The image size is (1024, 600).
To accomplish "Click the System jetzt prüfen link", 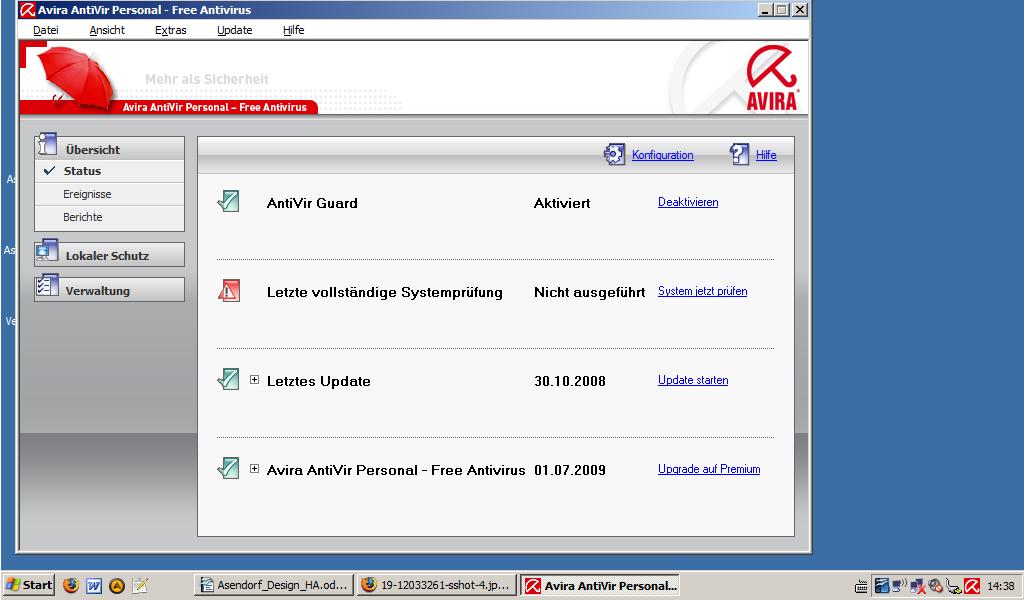I will click(702, 291).
